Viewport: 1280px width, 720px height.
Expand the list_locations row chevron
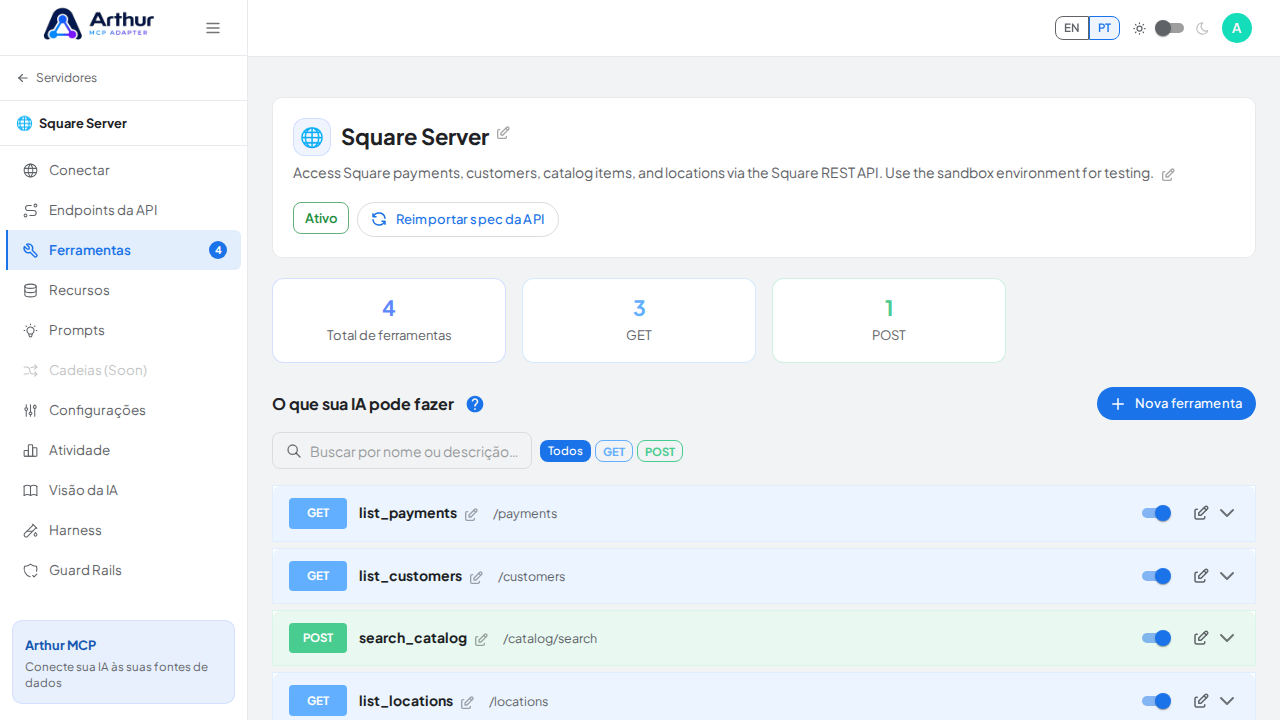[x=1227, y=701]
